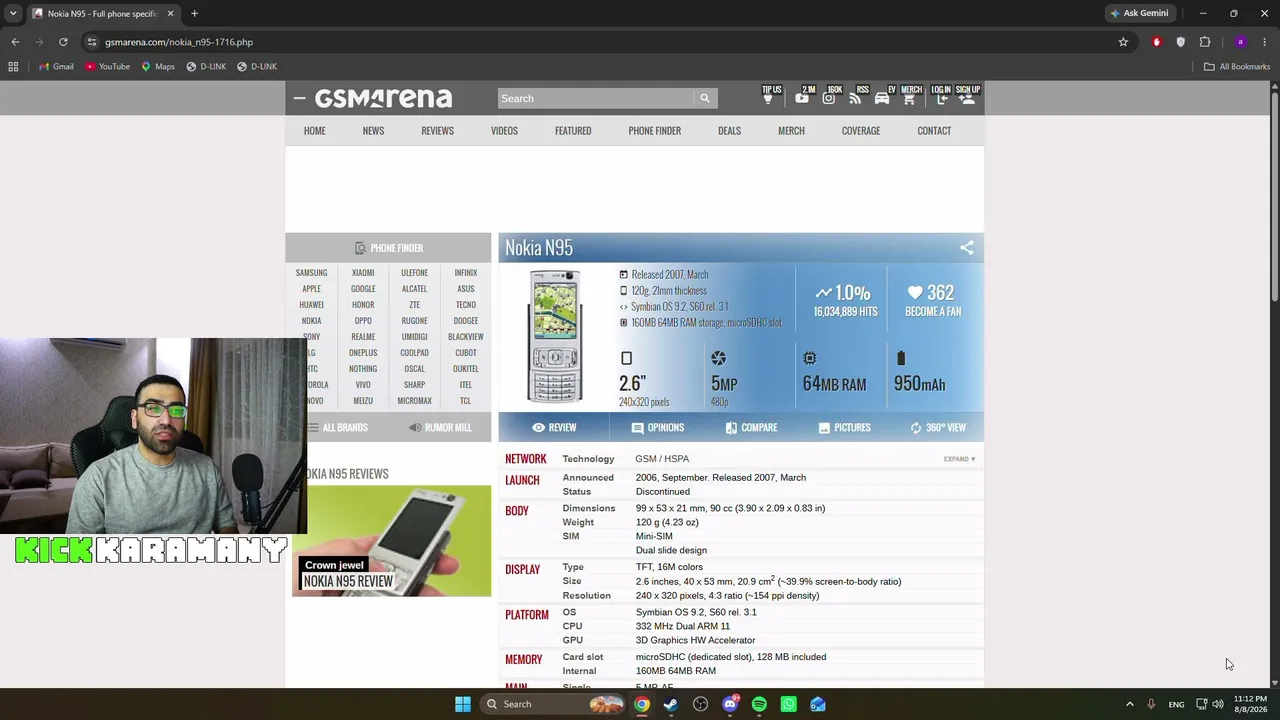The height and width of the screenshot is (720, 1280).
Task: Open the YouTube bookmark
Action: [x=107, y=67]
